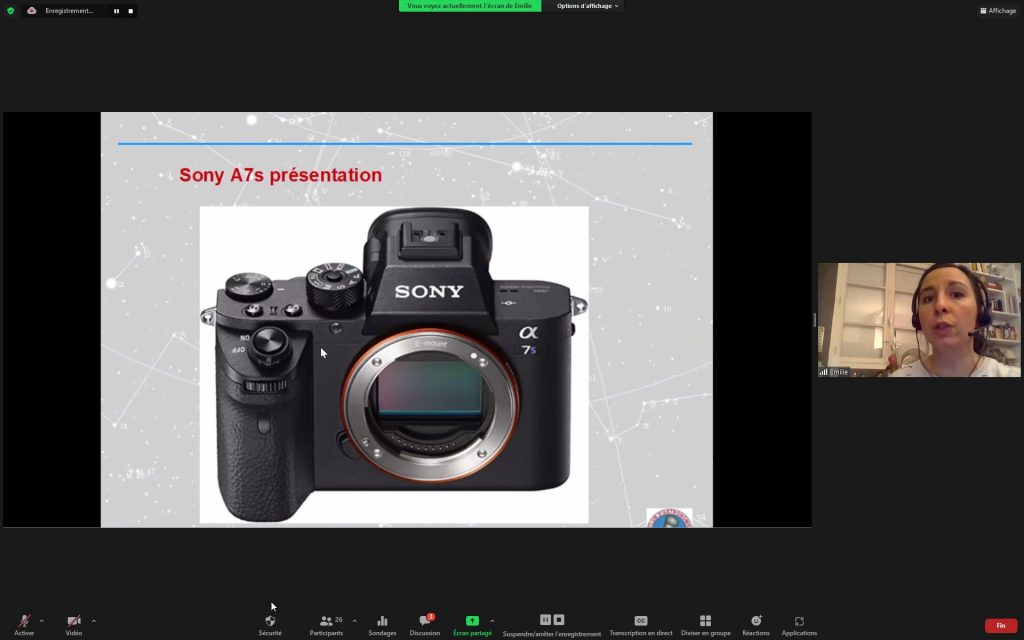Pause recording from the top recording indicator
Viewport: 1024px width, 640px height.
point(116,11)
